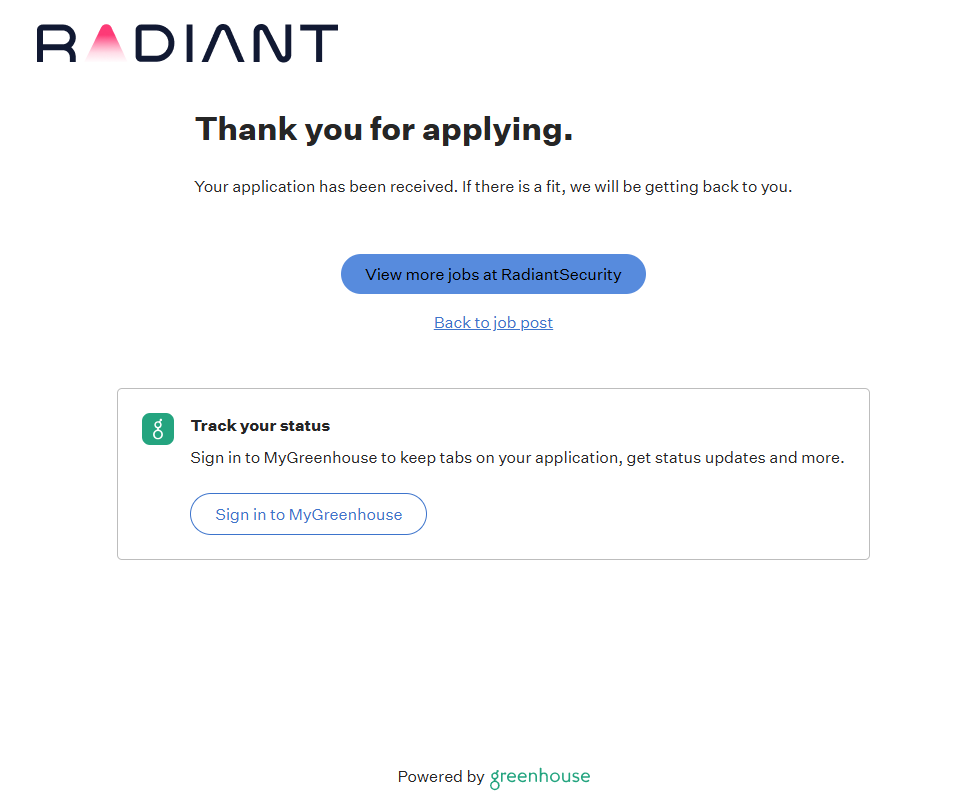Click the Track your status heading
The height and width of the screenshot is (812, 972).
[x=260, y=426]
